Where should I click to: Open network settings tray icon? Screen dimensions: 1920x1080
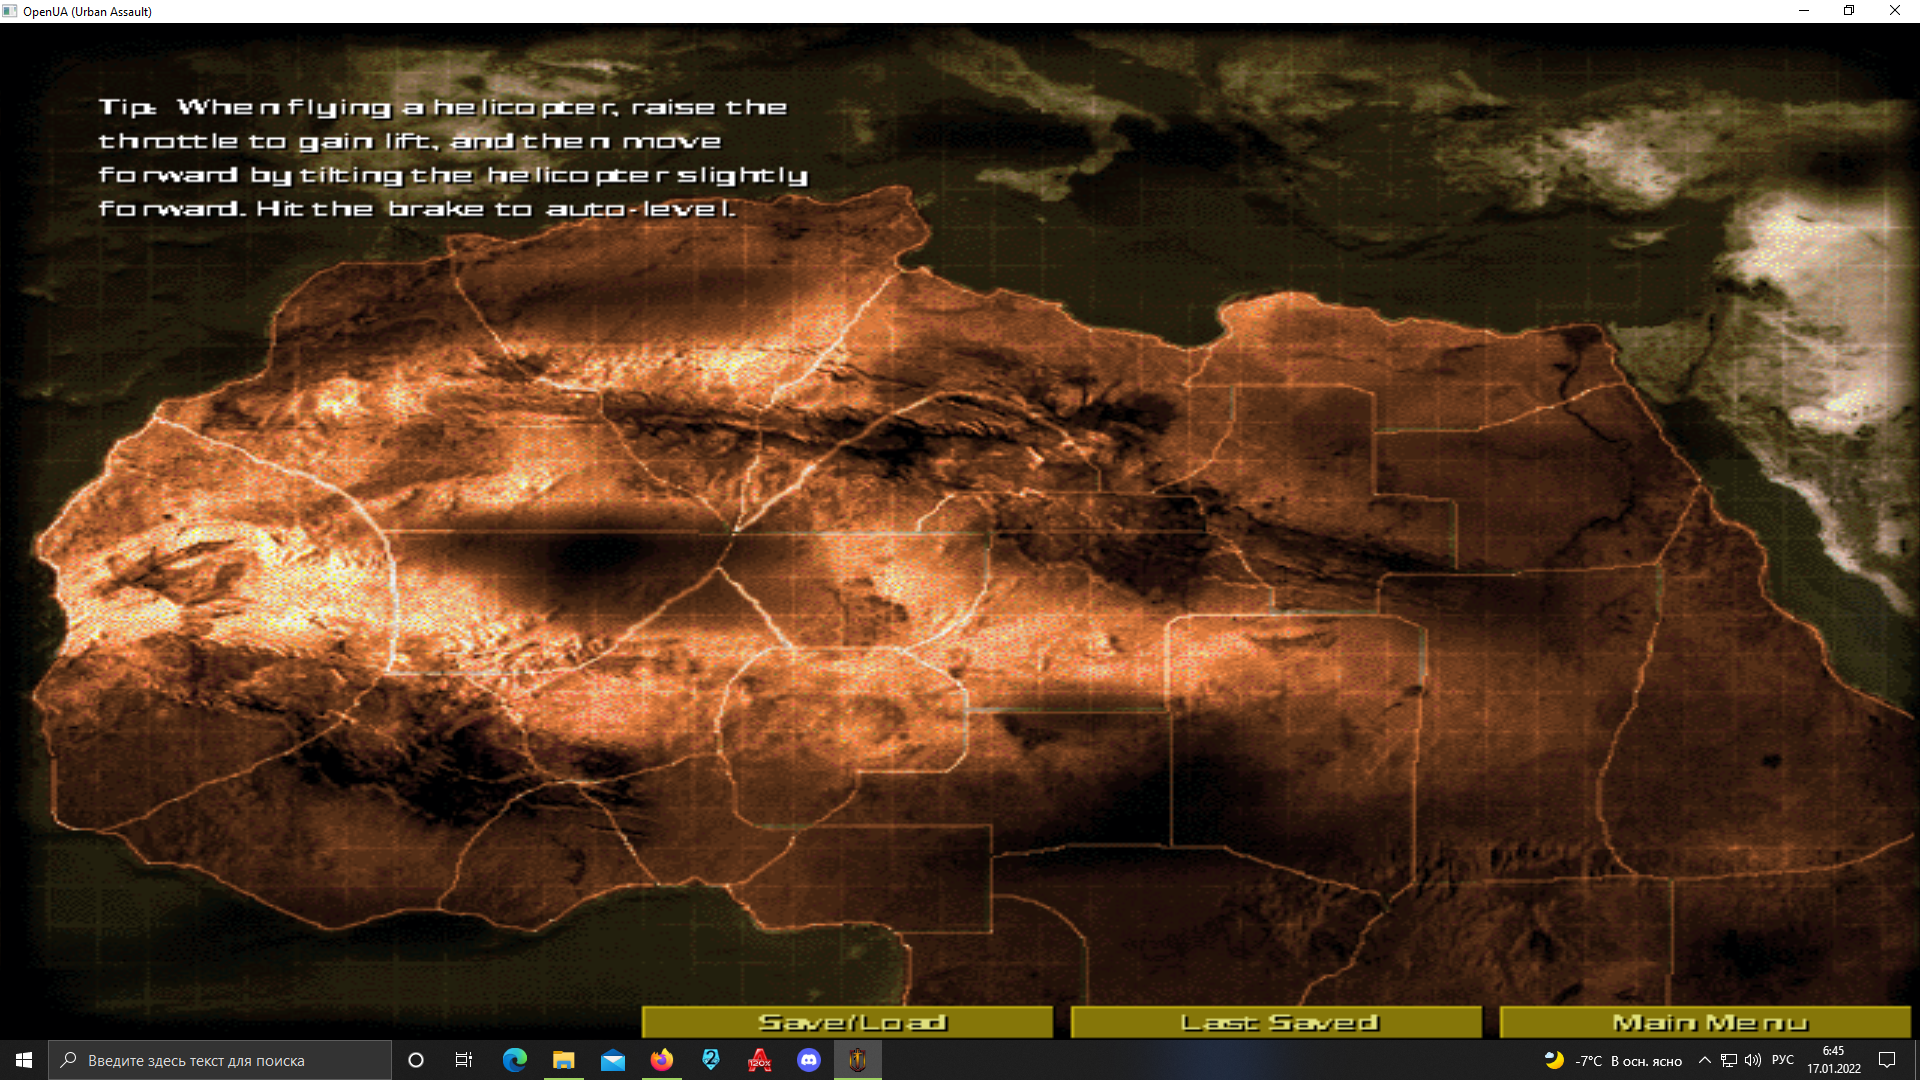pos(1729,1060)
